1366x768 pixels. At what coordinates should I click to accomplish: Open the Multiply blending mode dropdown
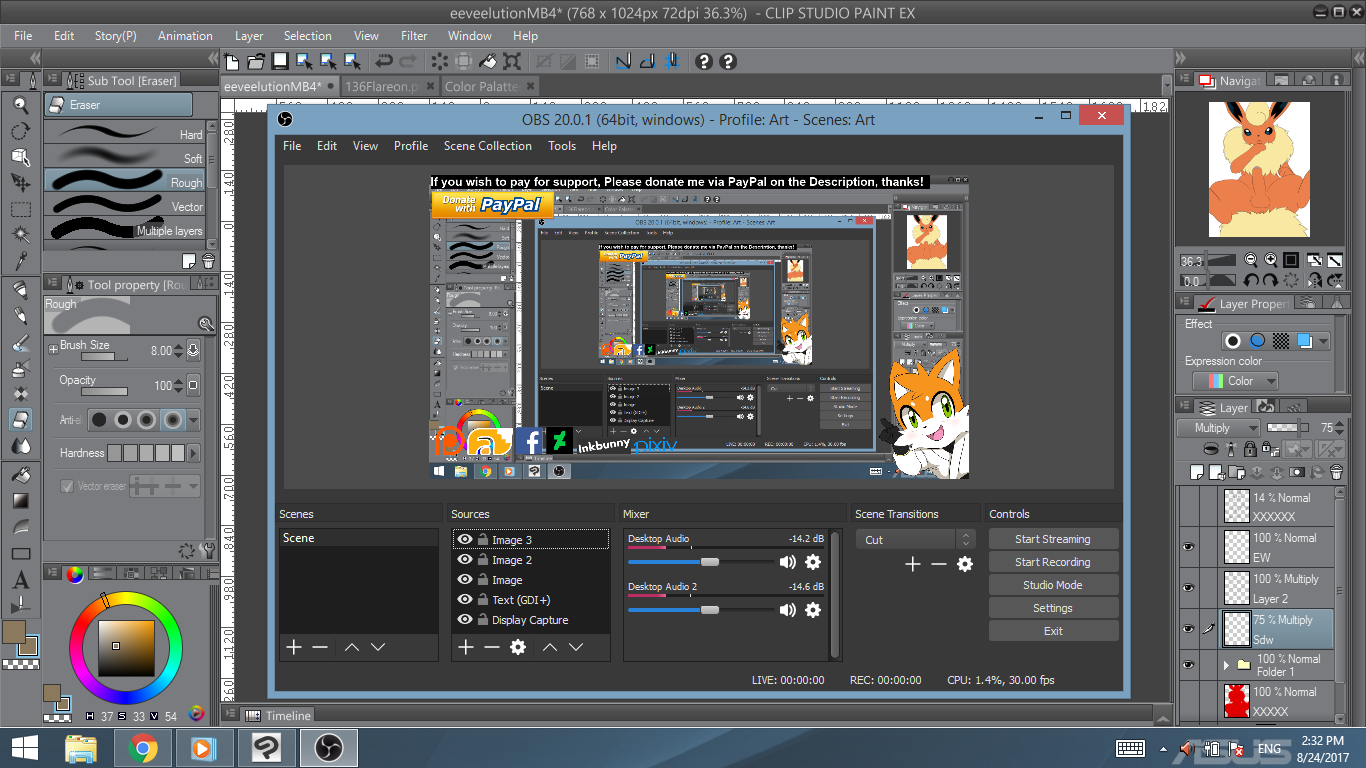tap(1218, 428)
